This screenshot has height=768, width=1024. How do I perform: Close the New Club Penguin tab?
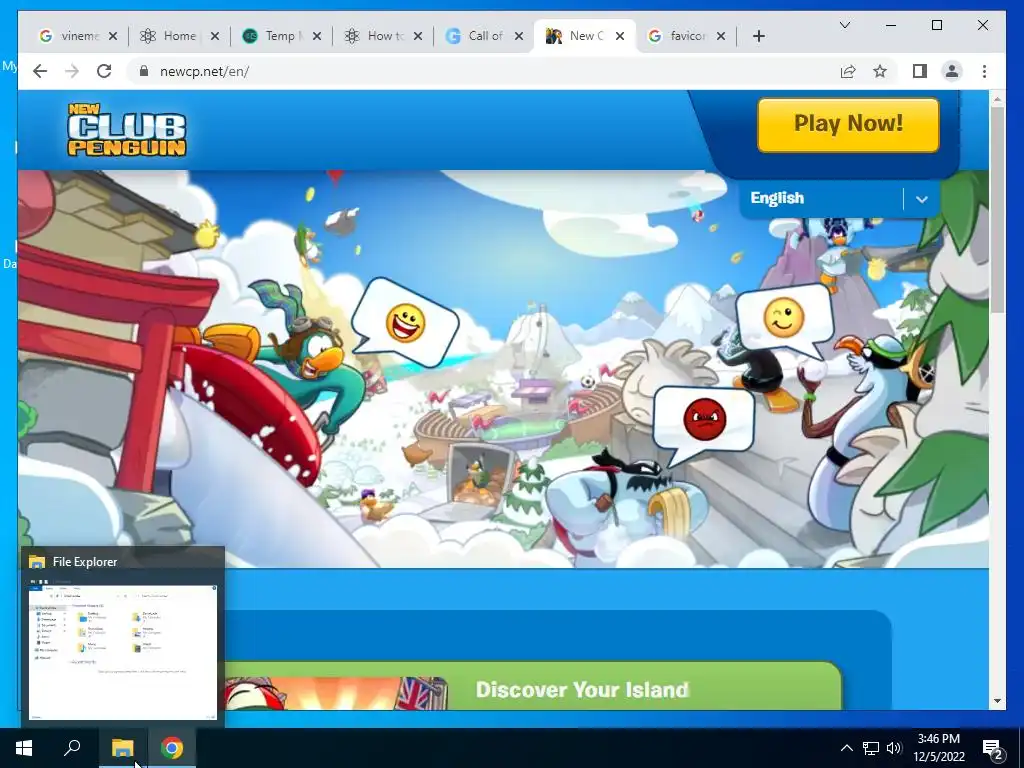[620, 36]
